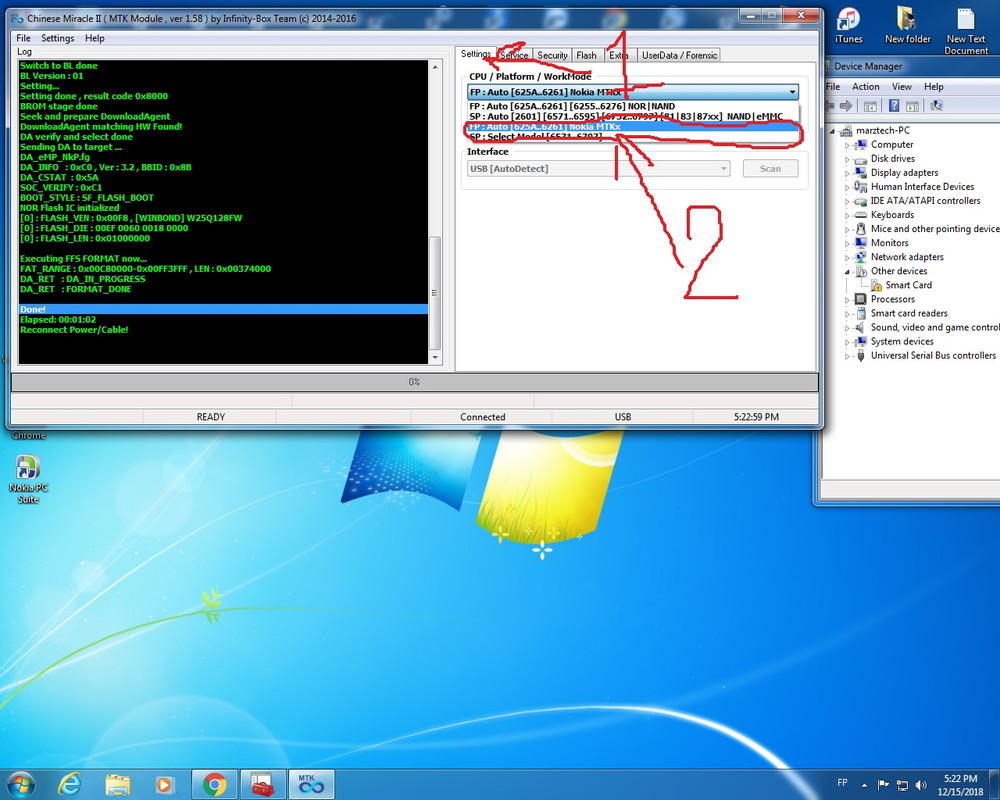Click Device Manager forward arrow icon
Viewport: 1000px width, 800px height.
tap(846, 106)
